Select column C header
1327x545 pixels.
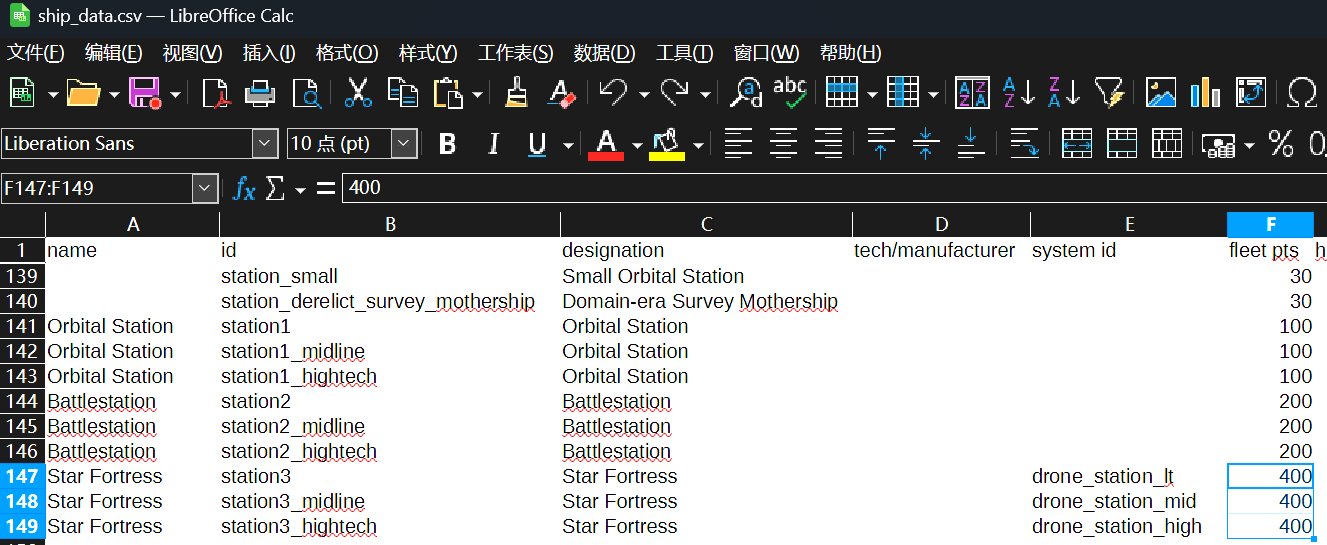(706, 225)
